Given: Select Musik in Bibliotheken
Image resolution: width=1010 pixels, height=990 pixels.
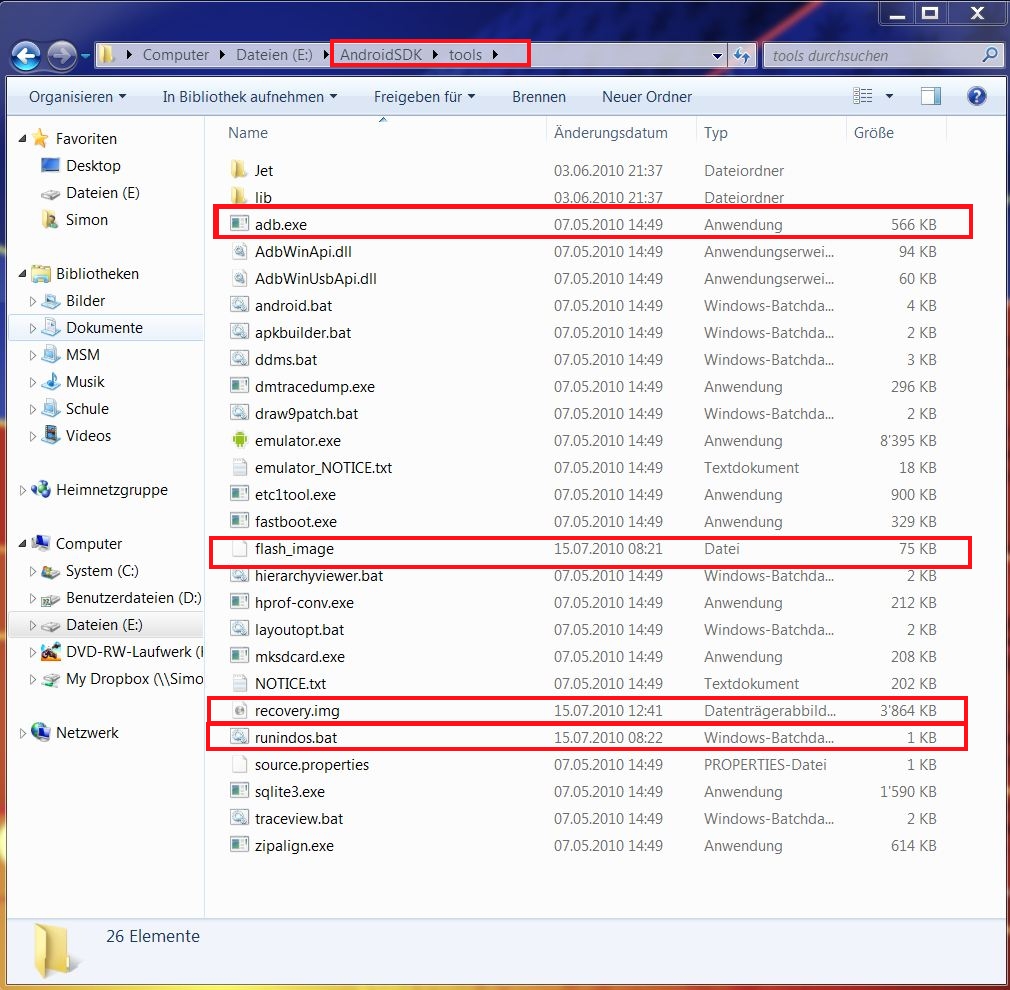Looking at the screenshot, I should tap(85, 382).
